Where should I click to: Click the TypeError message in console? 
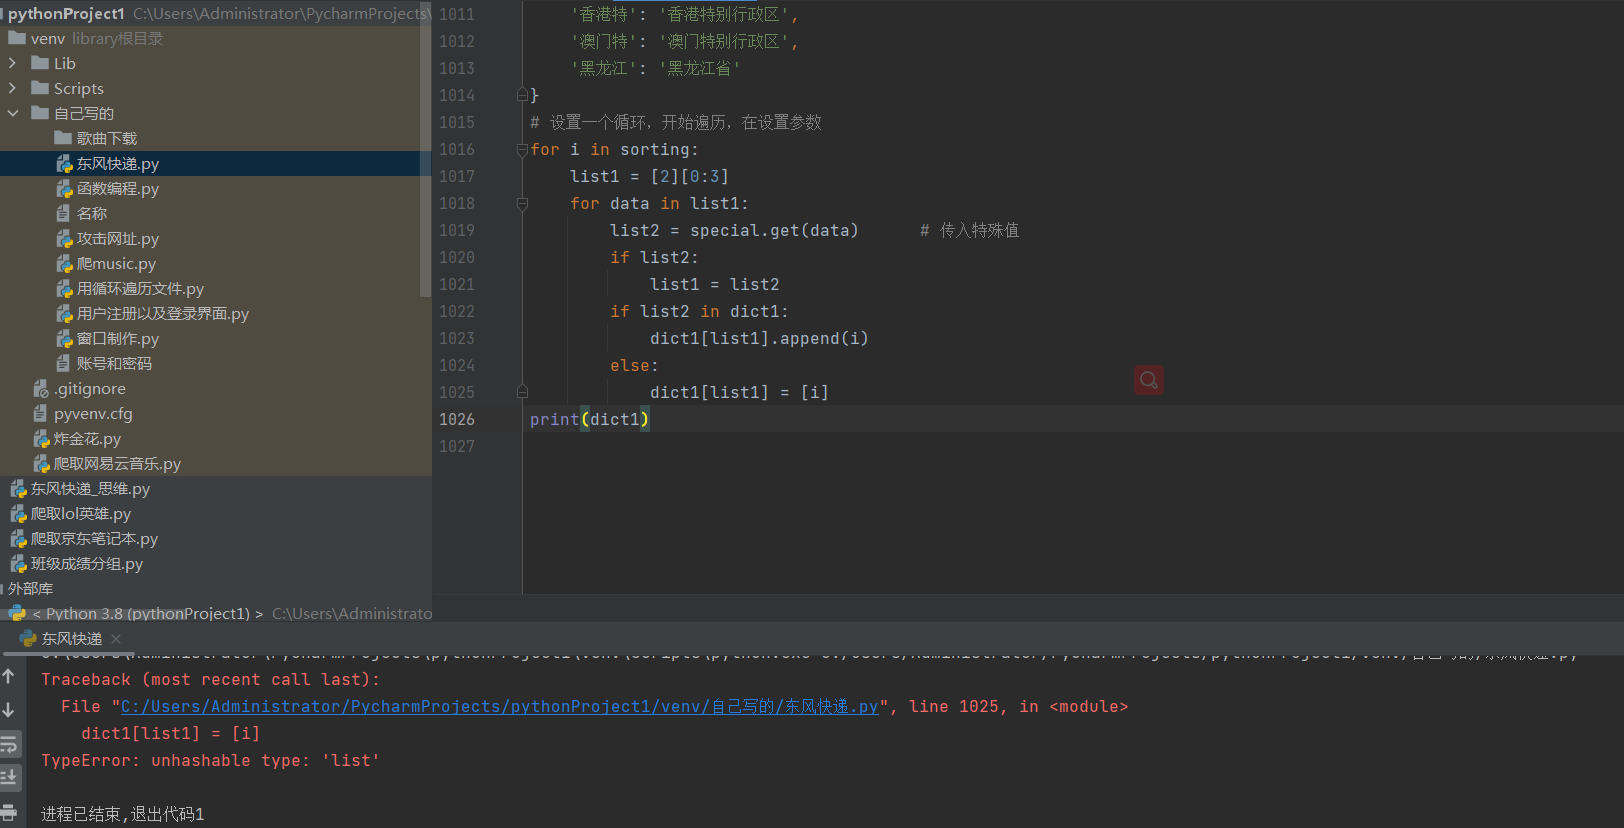pyautogui.click(x=211, y=760)
